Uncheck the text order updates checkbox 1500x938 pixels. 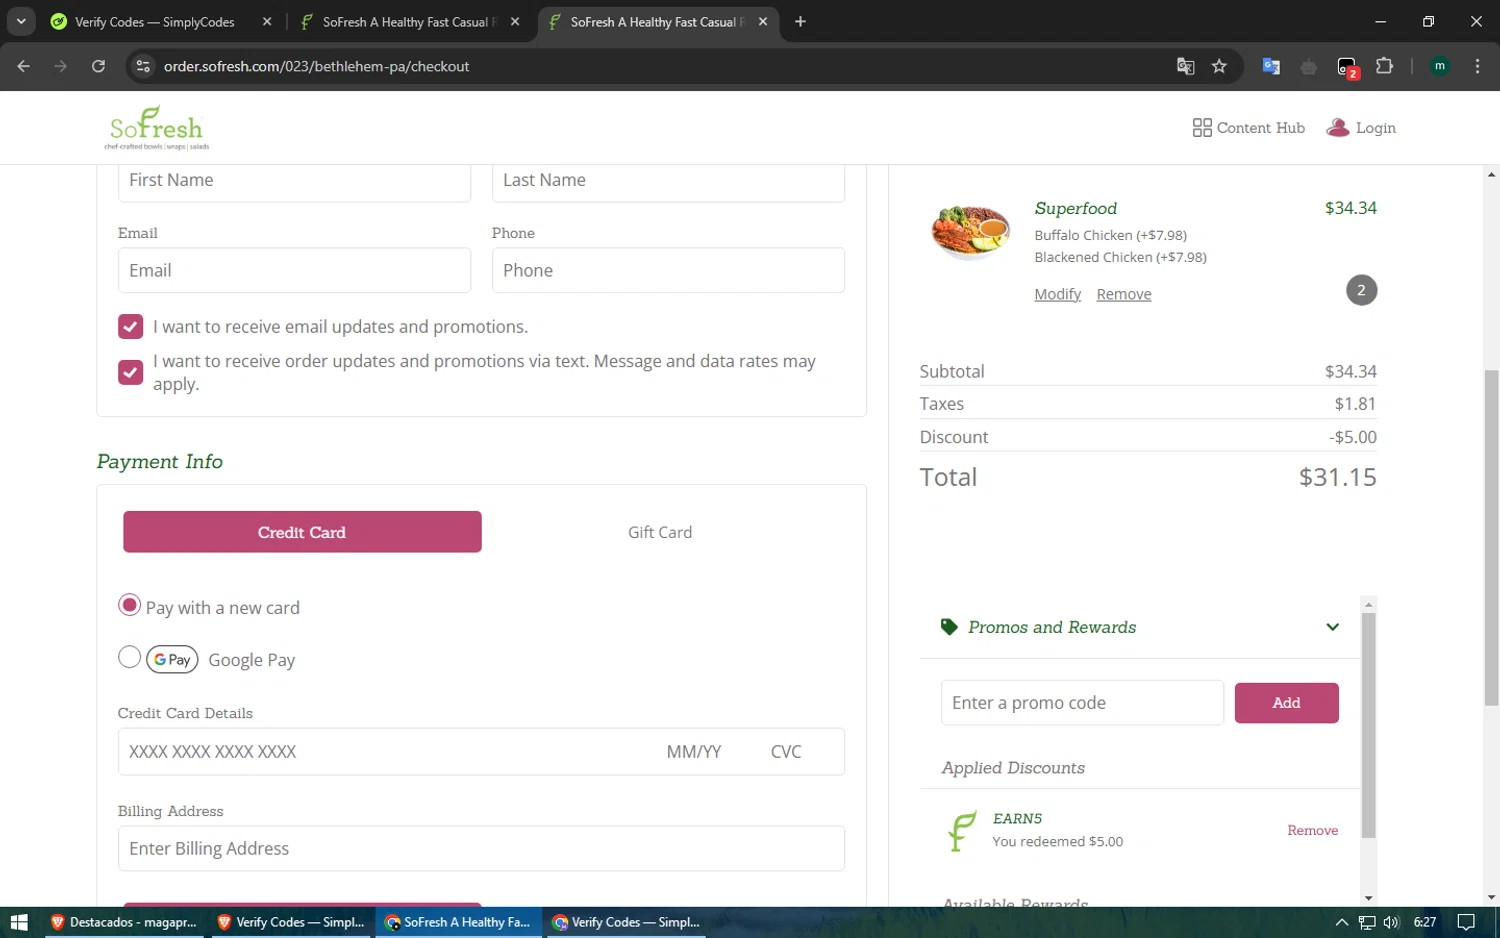pyautogui.click(x=130, y=372)
